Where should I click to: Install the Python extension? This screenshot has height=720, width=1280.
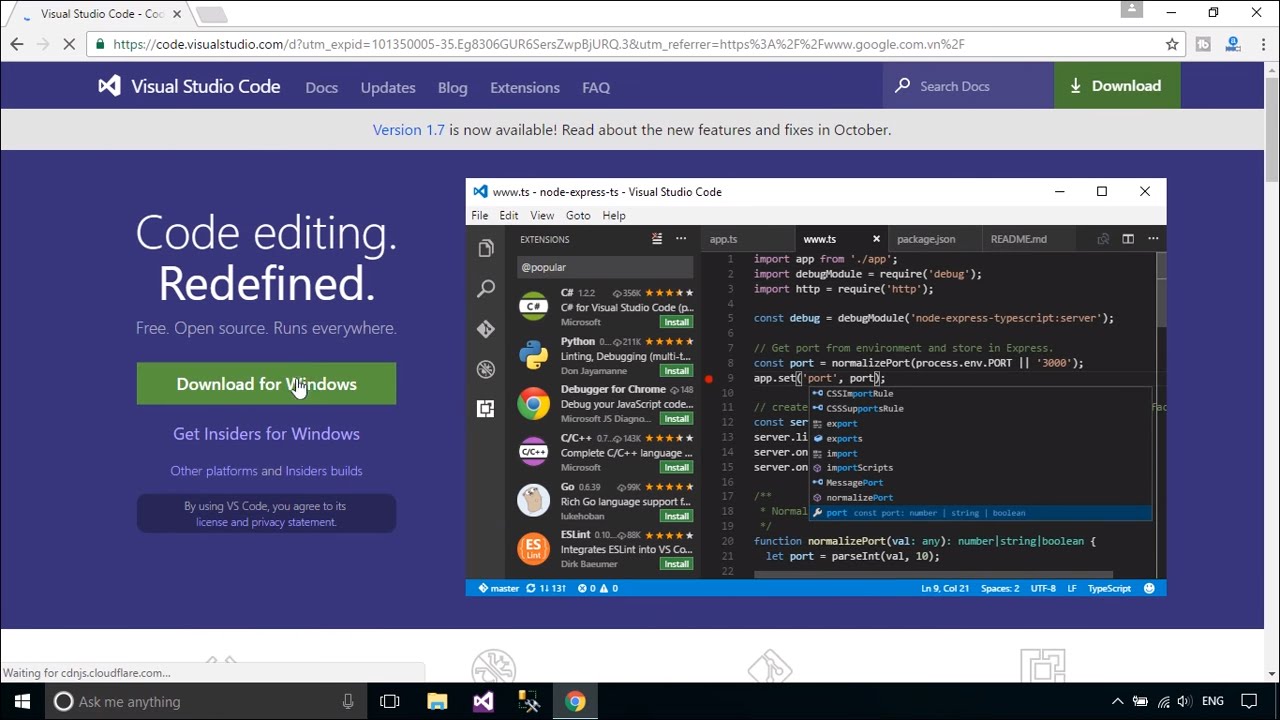pos(677,370)
